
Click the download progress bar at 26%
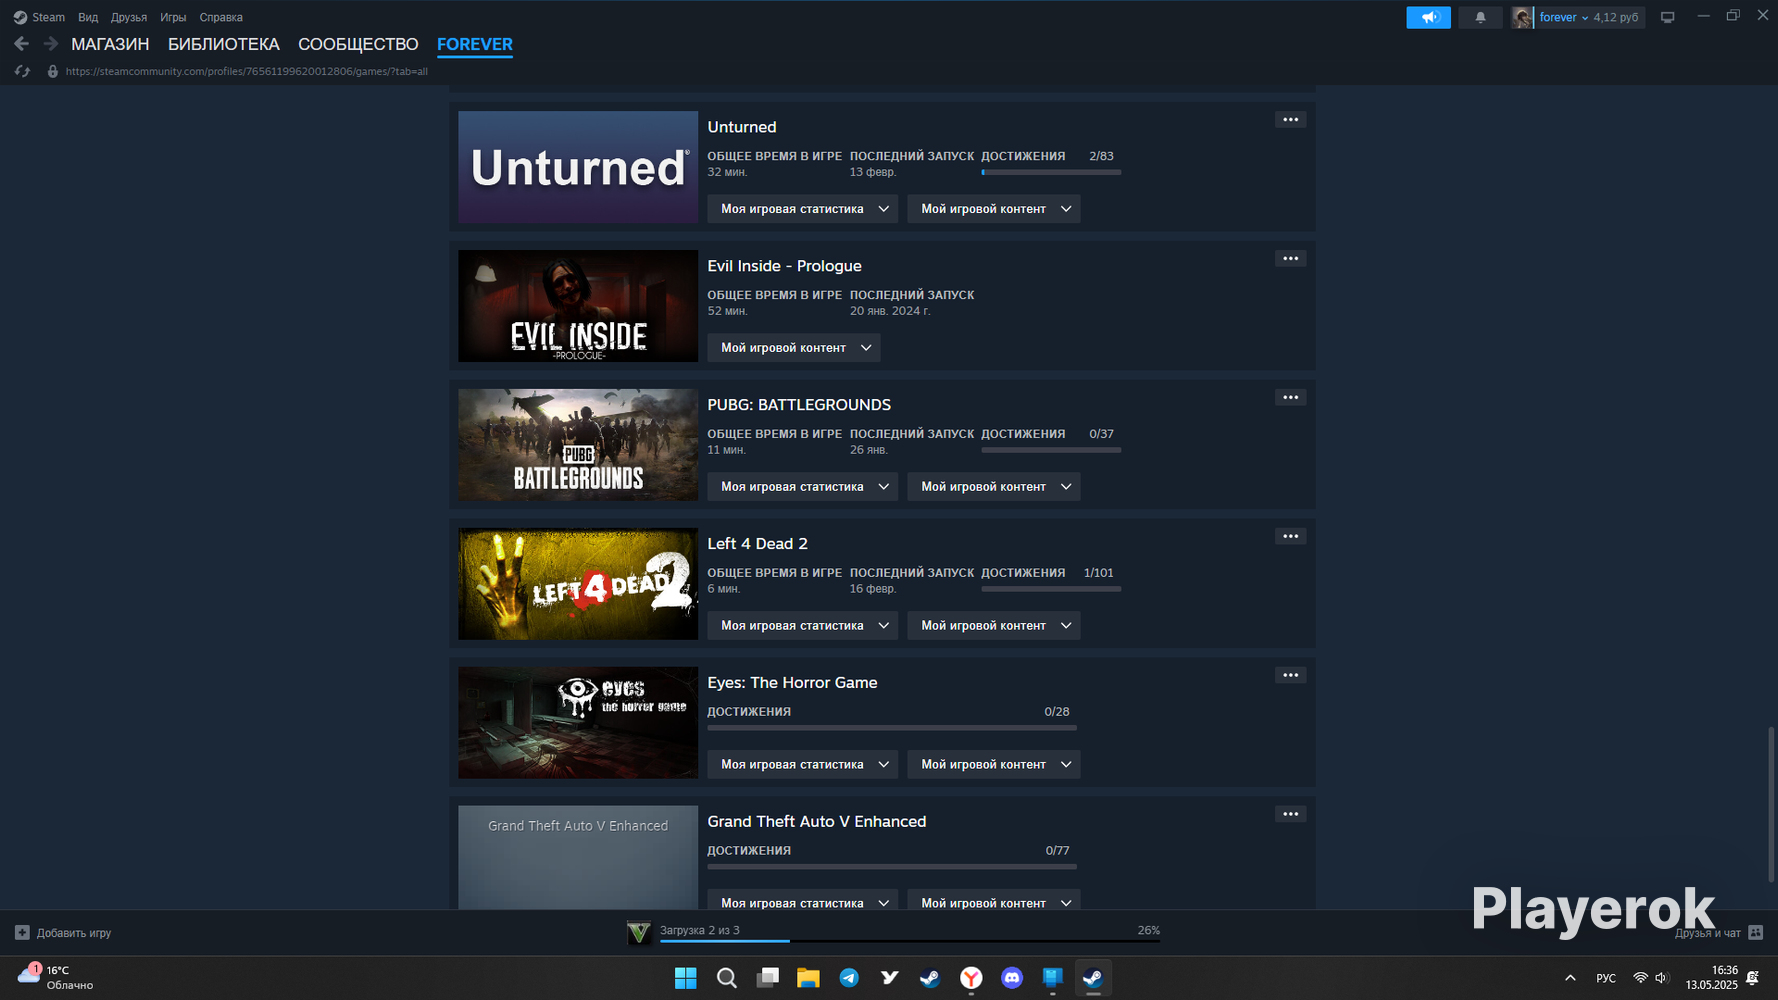[910, 941]
